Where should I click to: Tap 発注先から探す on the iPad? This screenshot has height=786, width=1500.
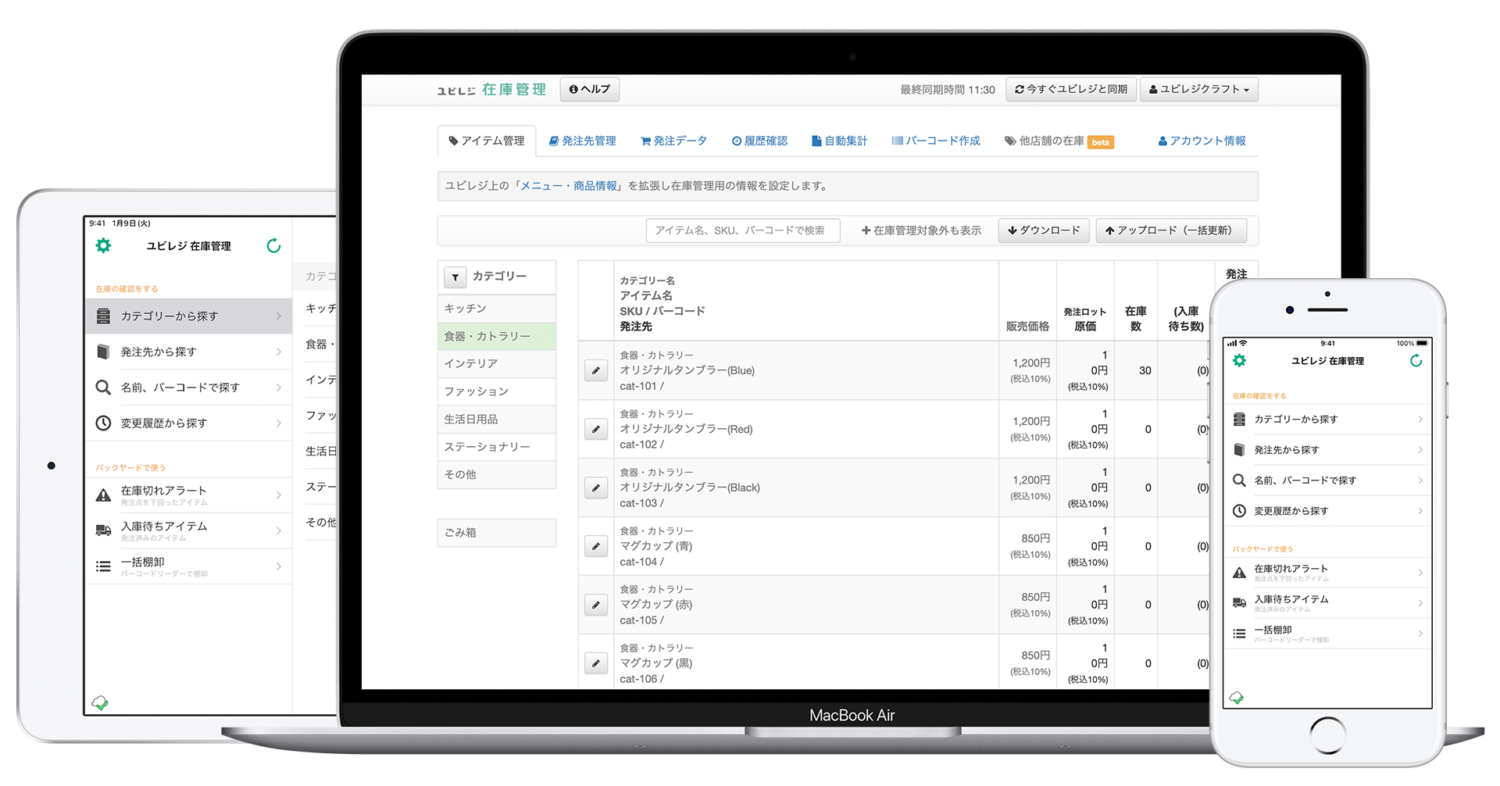coord(188,352)
